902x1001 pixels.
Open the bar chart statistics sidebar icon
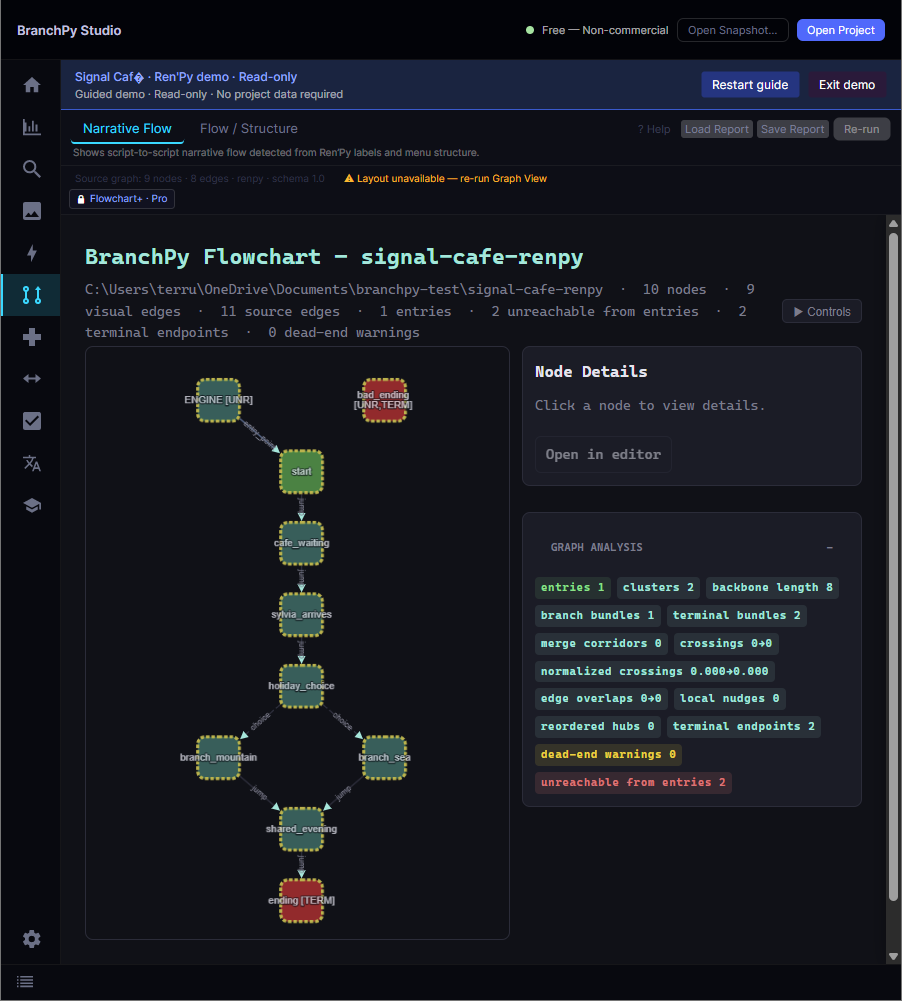[x=31, y=127]
